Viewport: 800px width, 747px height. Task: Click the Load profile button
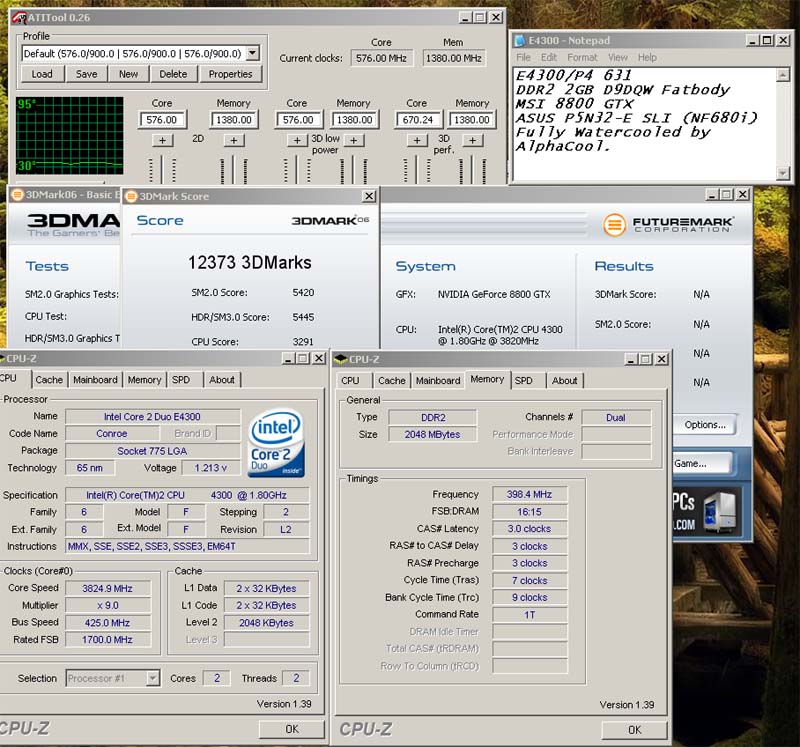point(42,74)
